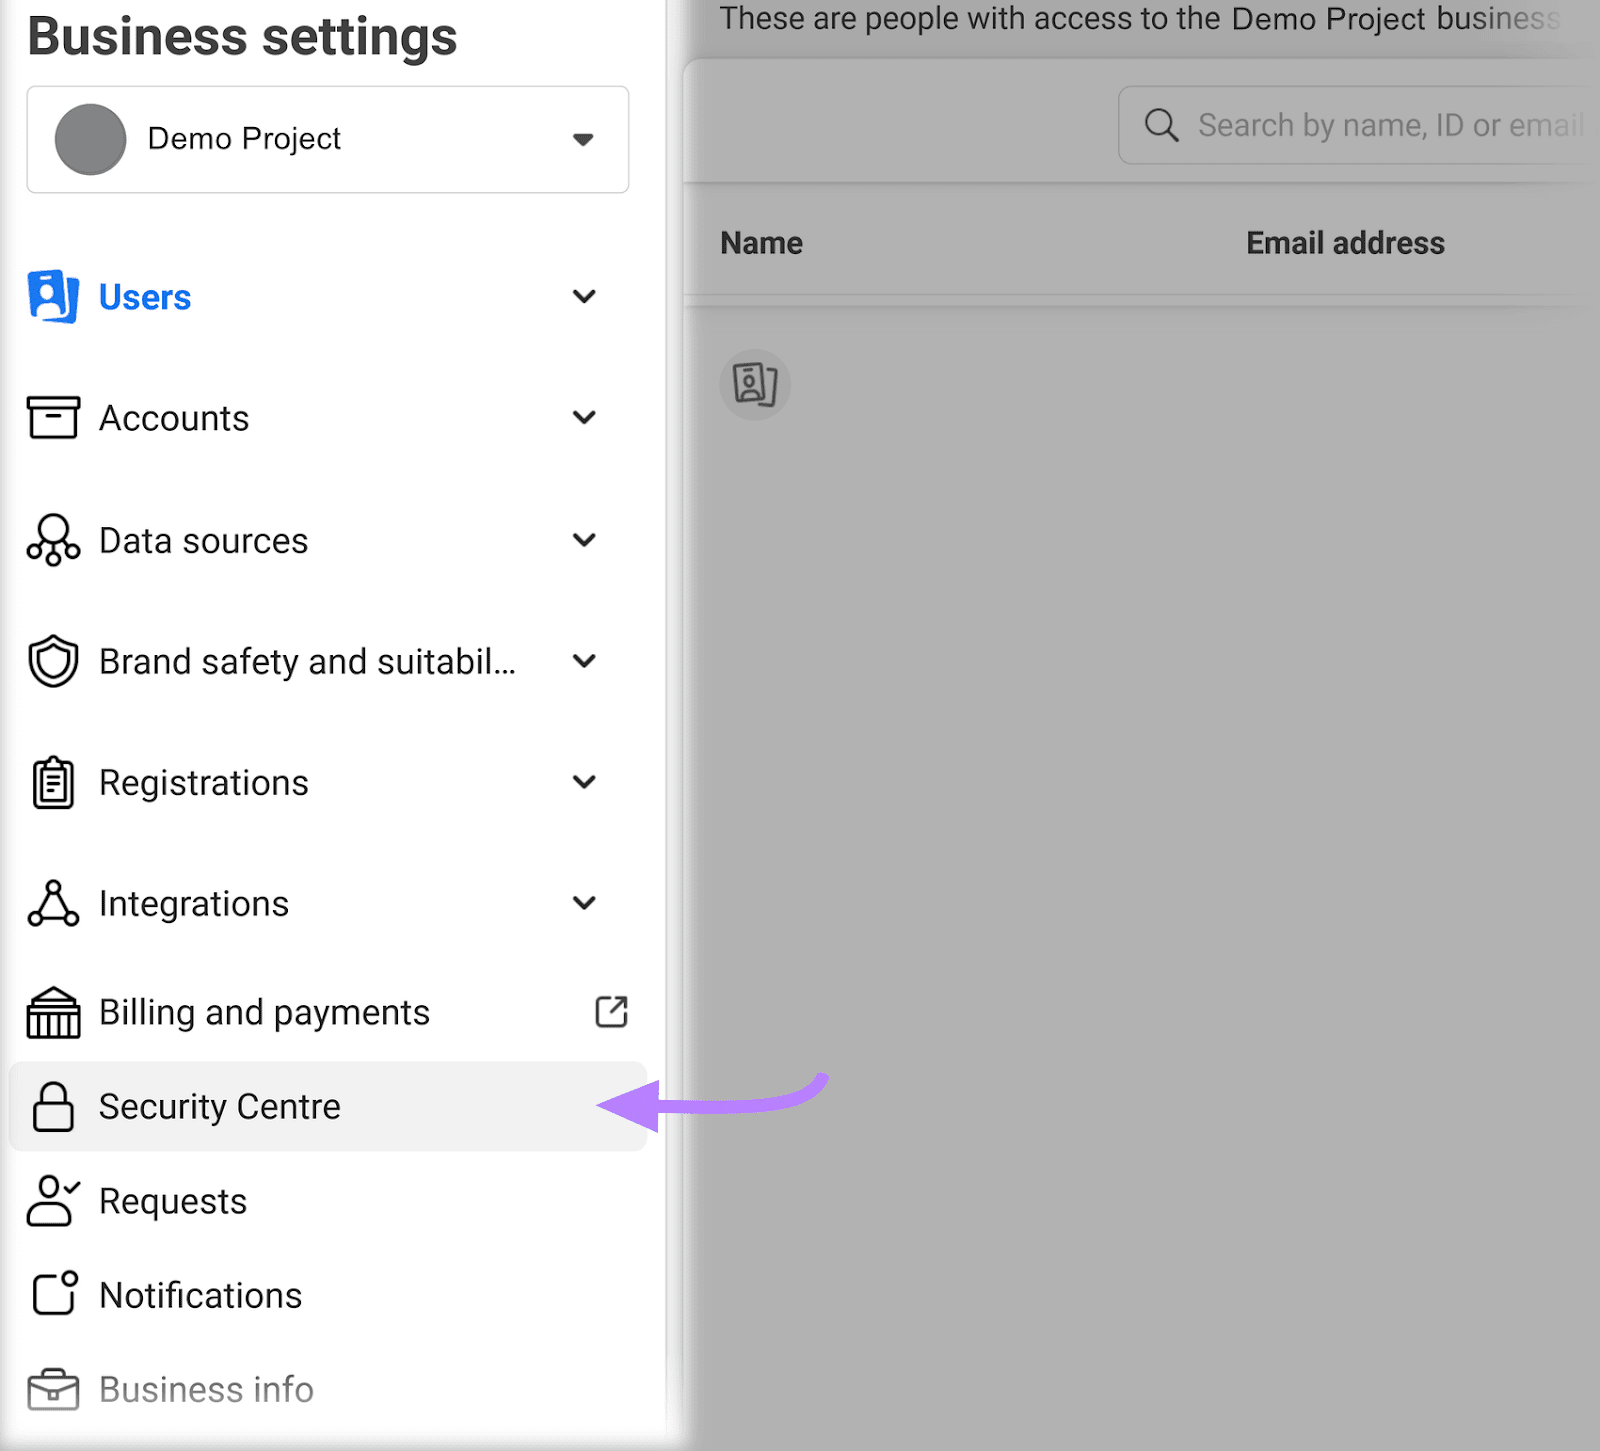Click the search magnifier icon
The image size is (1600, 1451).
point(1160,125)
